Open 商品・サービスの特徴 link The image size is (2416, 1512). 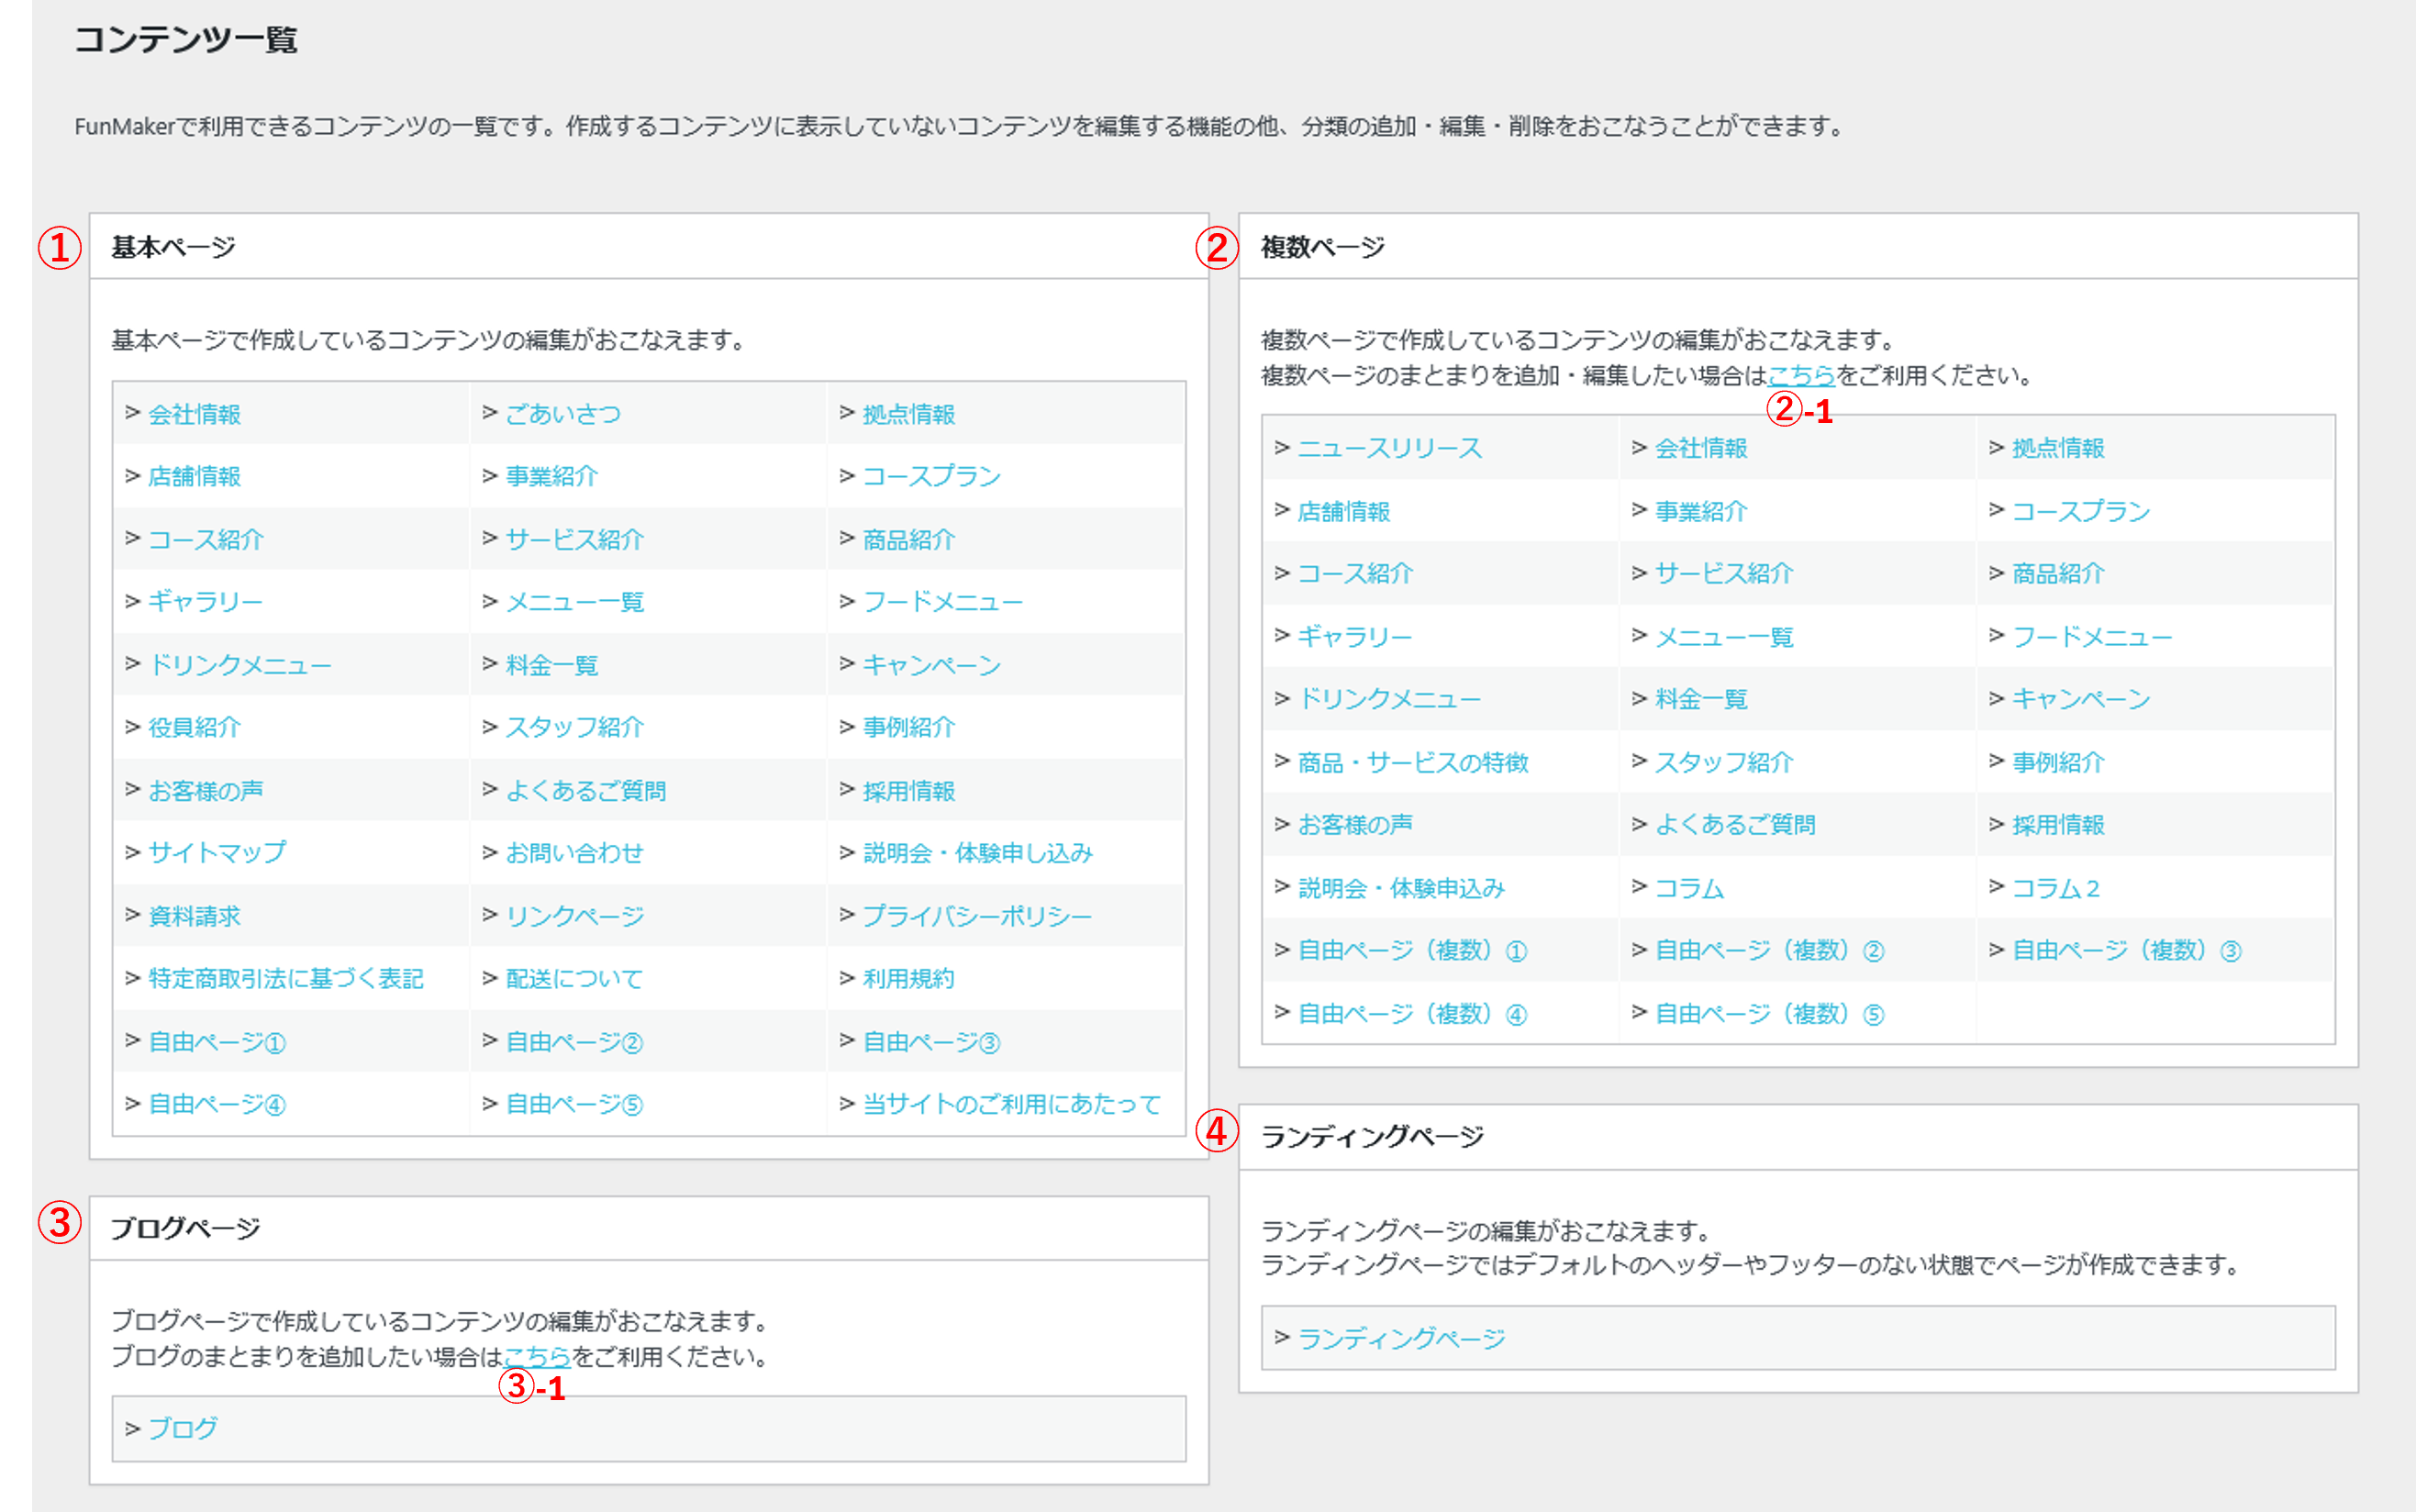(1413, 763)
